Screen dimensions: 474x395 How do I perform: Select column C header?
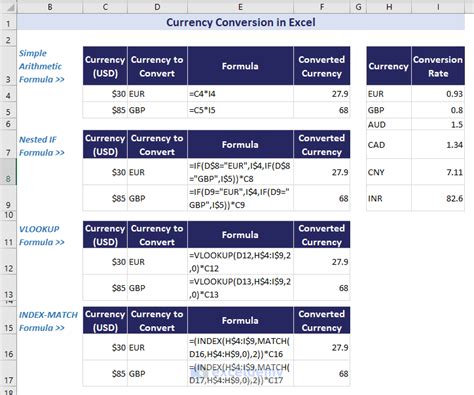[x=105, y=7]
